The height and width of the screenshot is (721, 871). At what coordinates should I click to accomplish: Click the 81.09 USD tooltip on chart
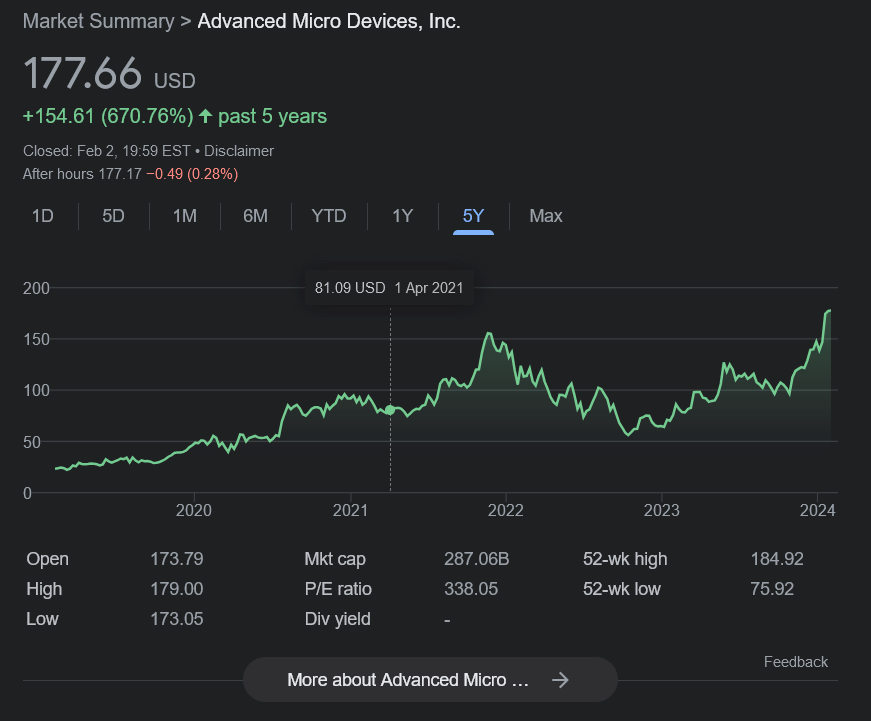click(x=389, y=288)
